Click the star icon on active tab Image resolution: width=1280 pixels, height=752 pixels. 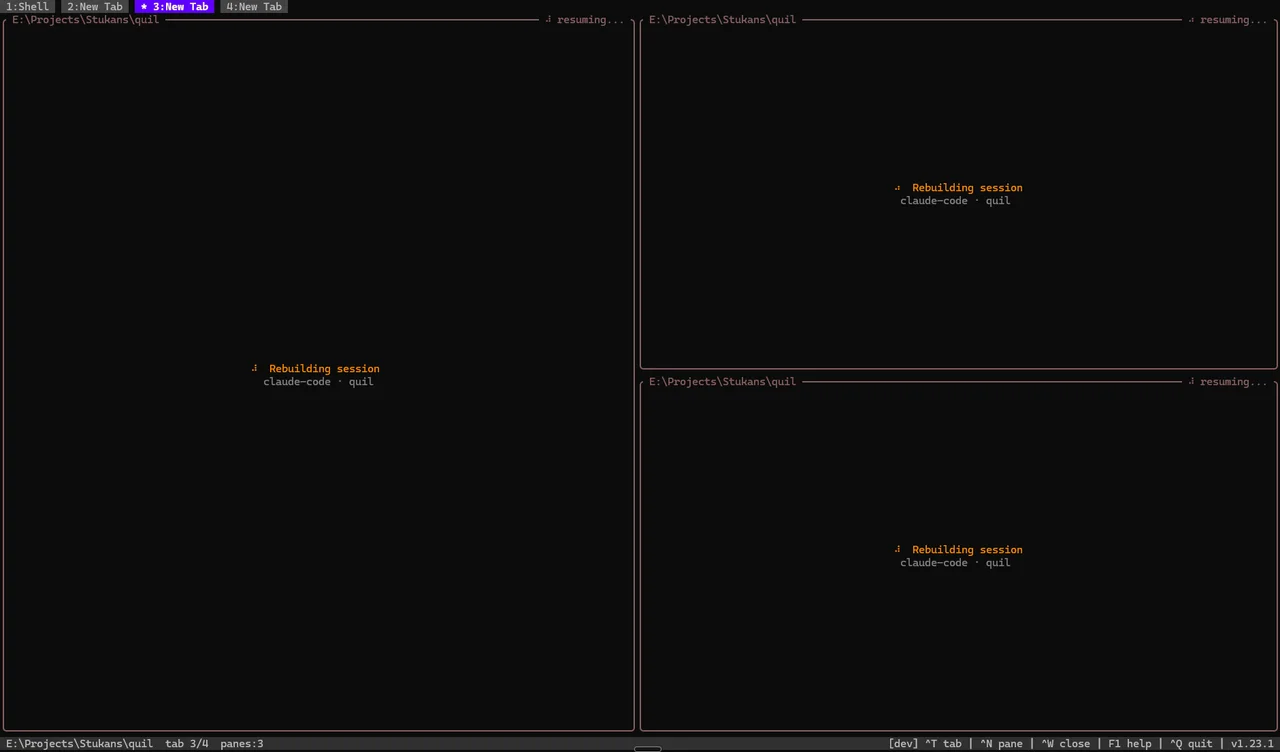pyautogui.click(x=144, y=7)
